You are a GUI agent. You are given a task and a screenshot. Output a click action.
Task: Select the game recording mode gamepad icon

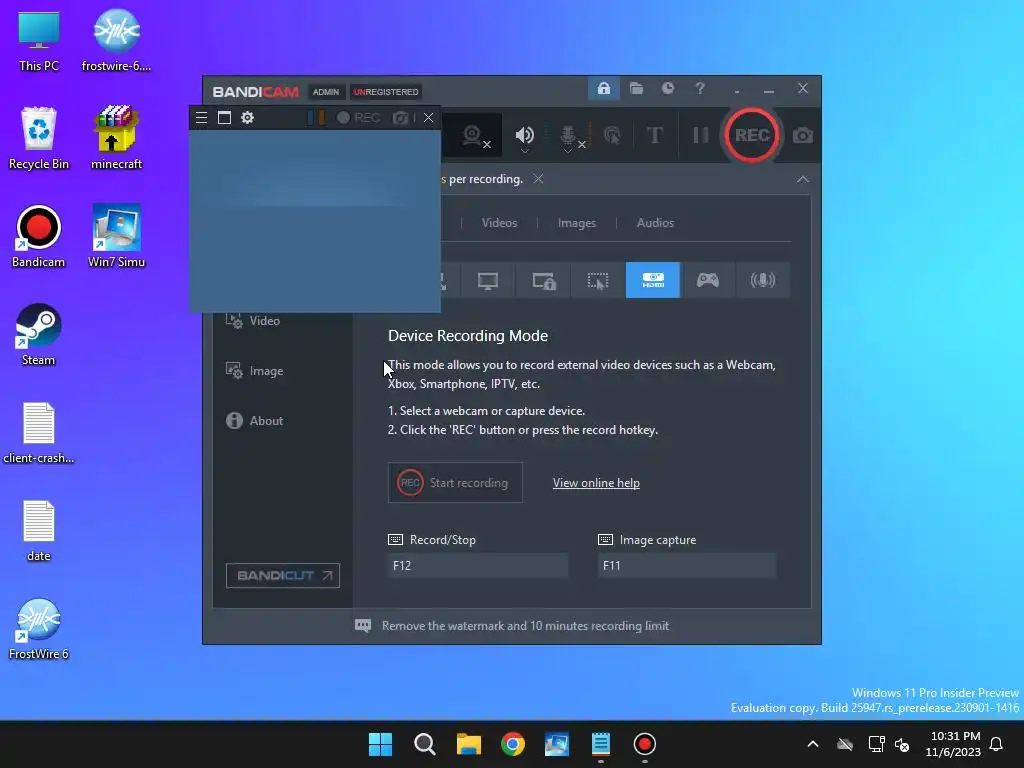click(x=707, y=280)
